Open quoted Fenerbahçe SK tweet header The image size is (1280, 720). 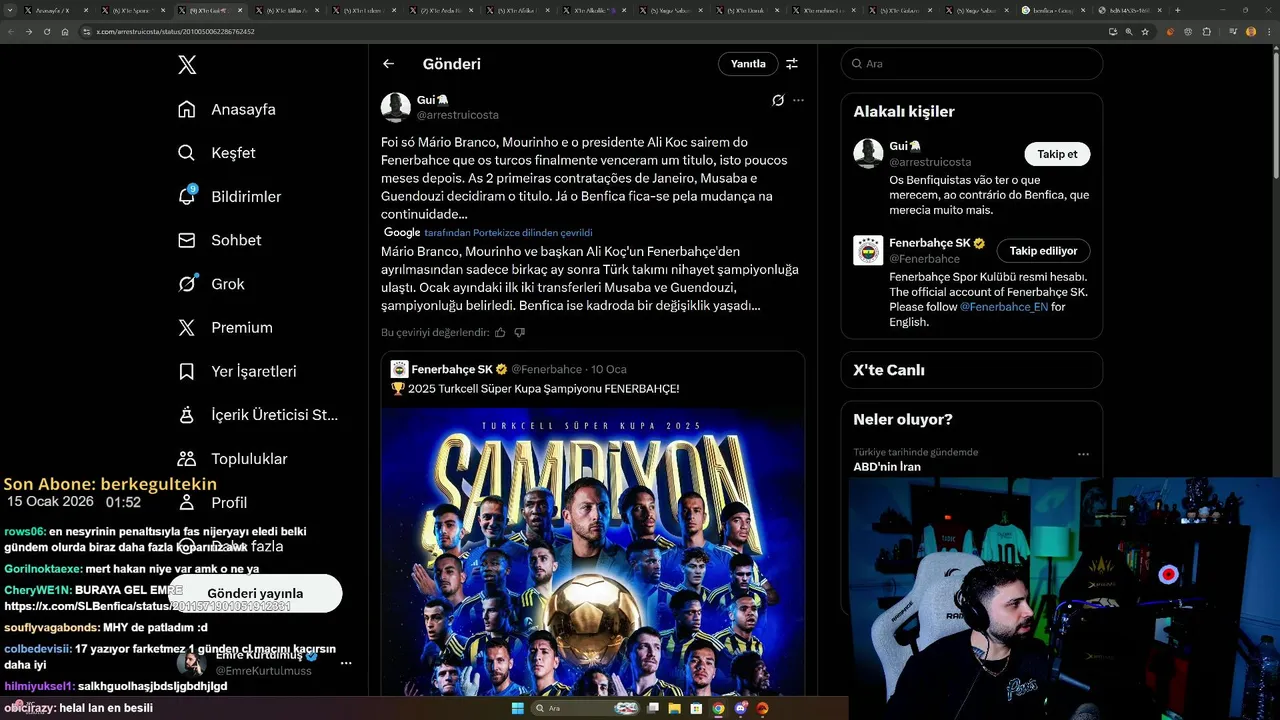[x=509, y=369]
